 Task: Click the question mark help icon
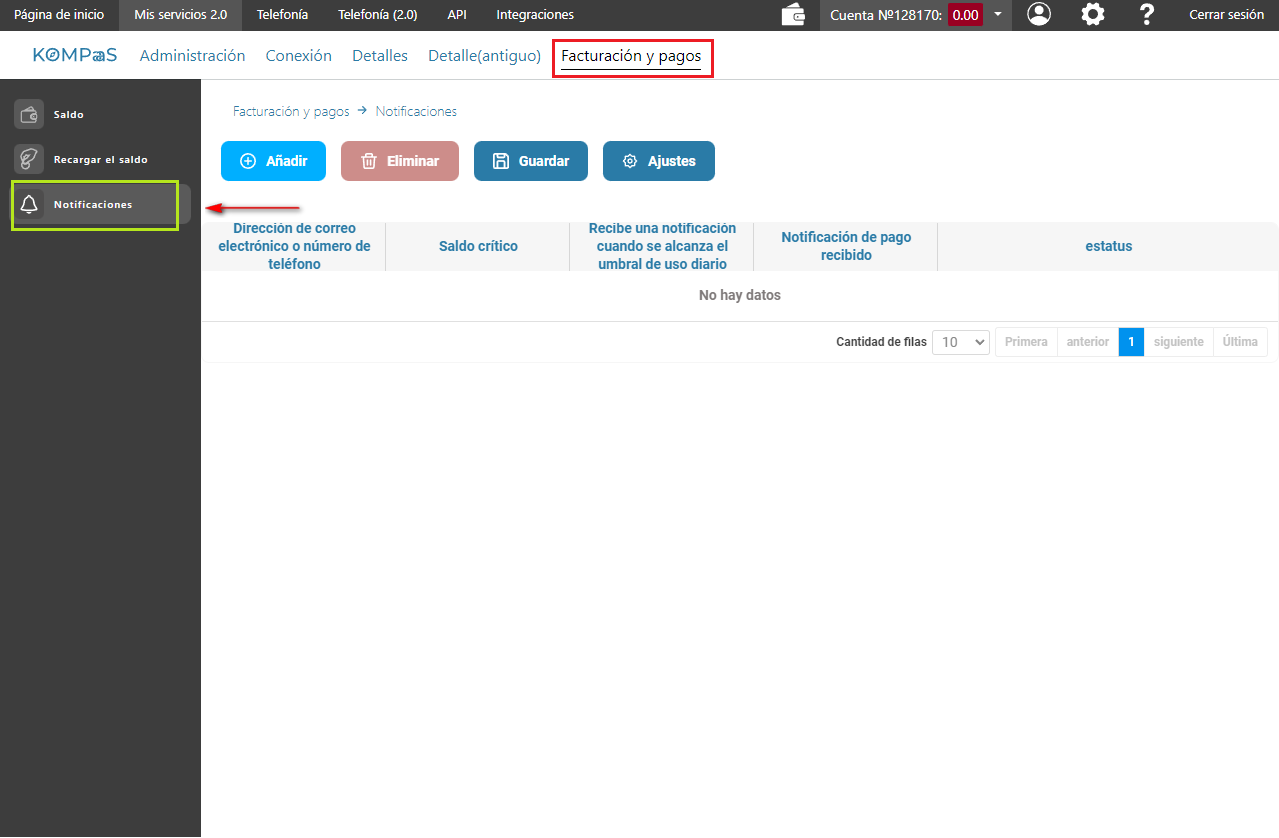1147,14
